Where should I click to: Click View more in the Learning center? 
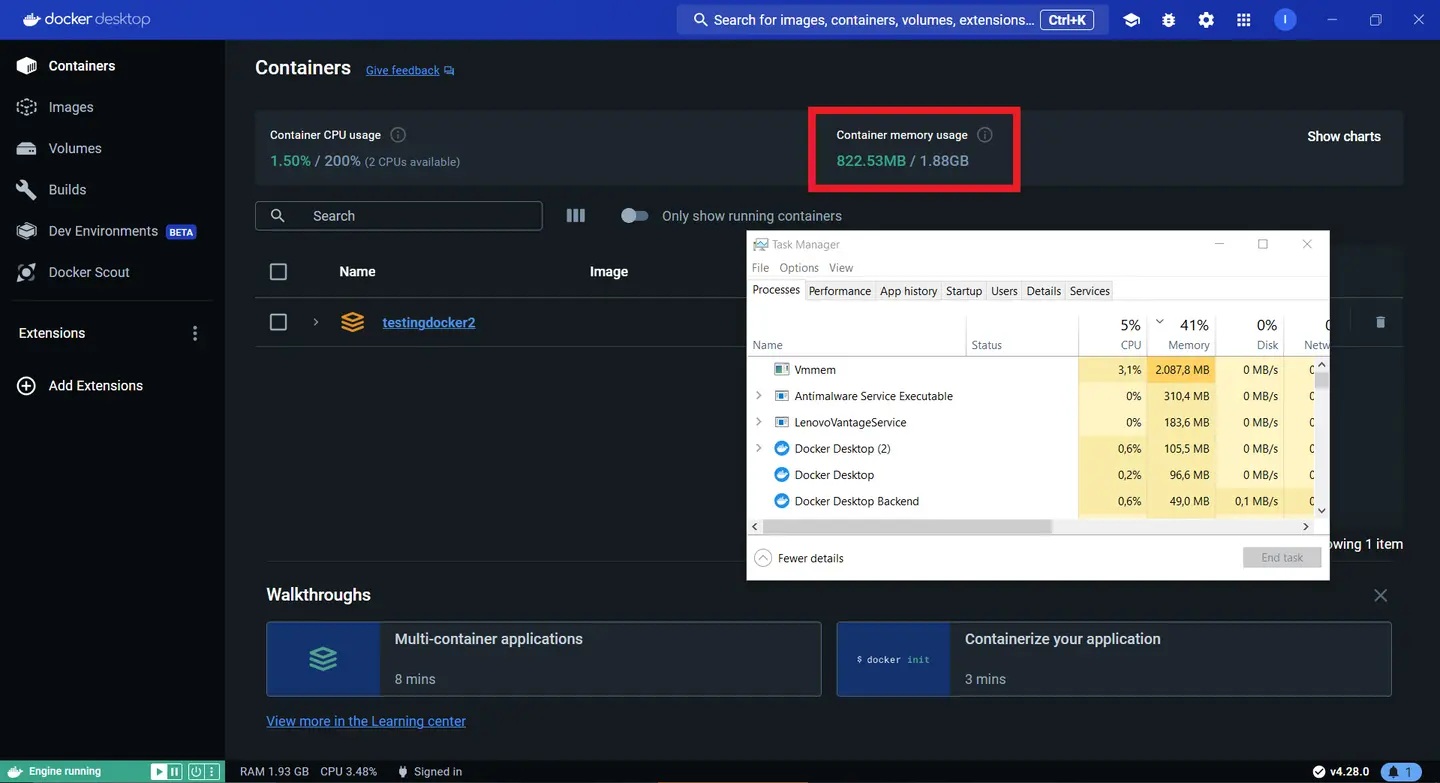[366, 721]
